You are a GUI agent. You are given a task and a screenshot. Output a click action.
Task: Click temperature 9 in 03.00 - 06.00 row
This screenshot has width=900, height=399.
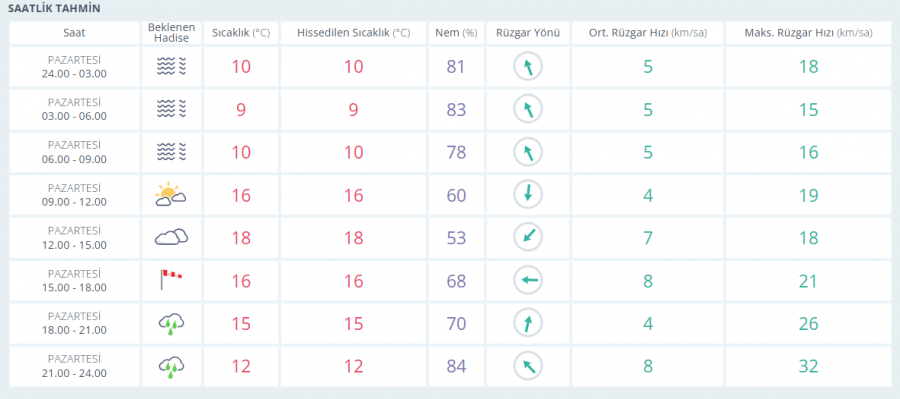(x=241, y=110)
